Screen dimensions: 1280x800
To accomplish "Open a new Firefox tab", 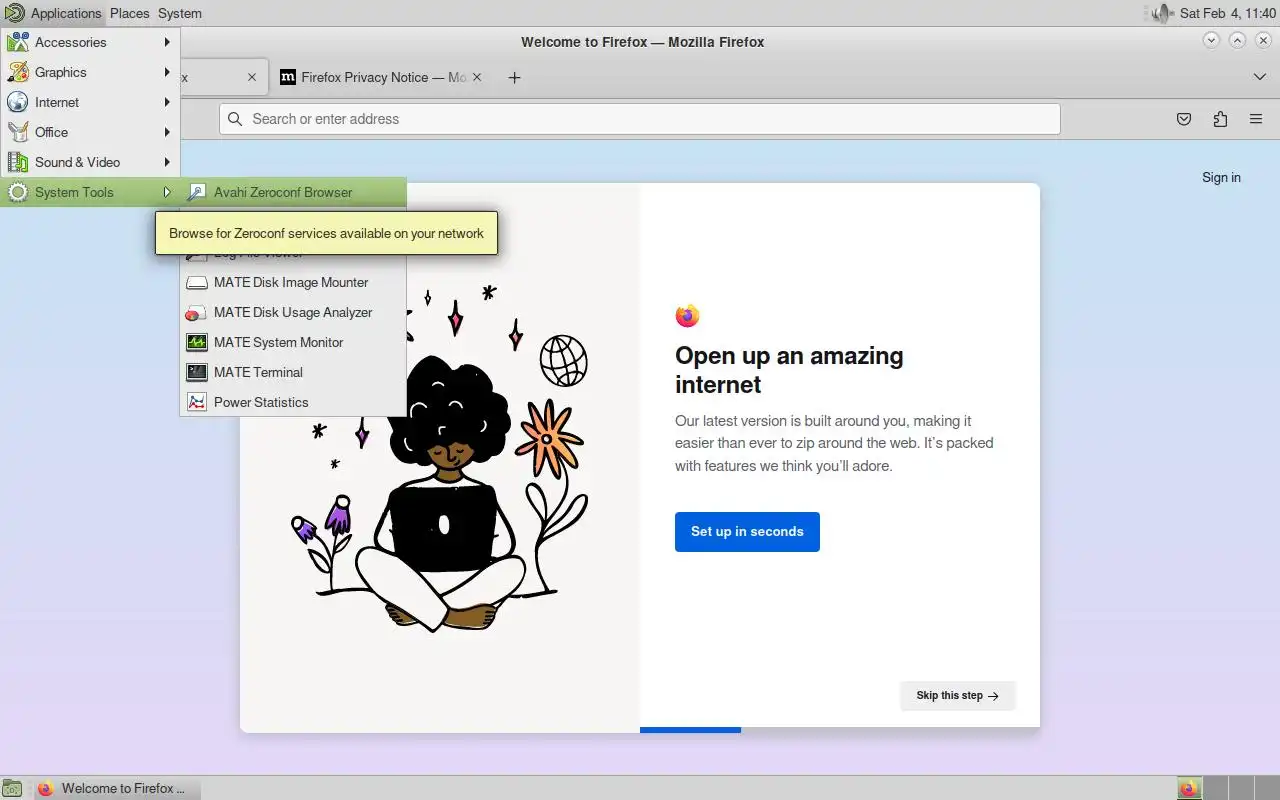I will pyautogui.click(x=514, y=77).
